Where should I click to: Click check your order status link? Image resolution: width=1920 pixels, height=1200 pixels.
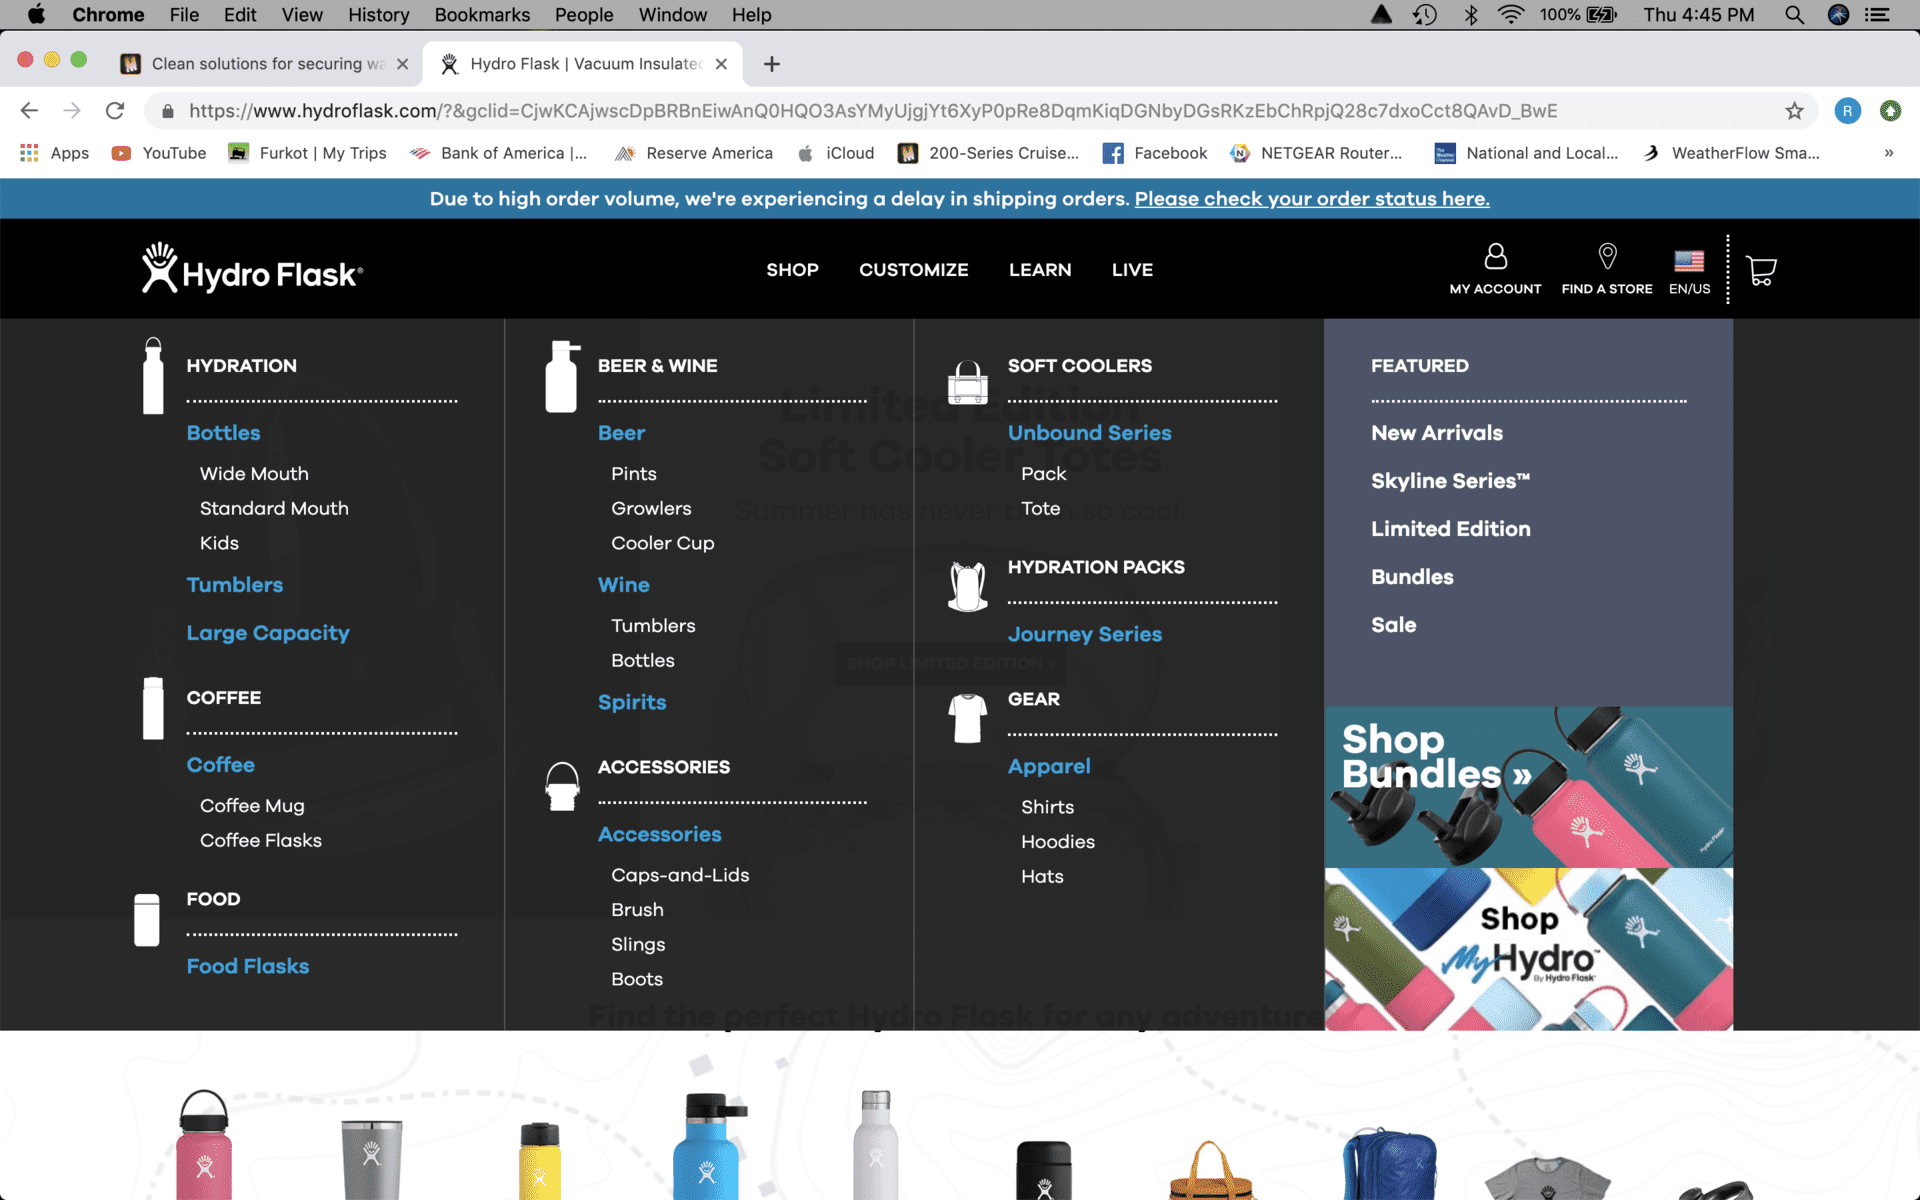pyautogui.click(x=1312, y=199)
